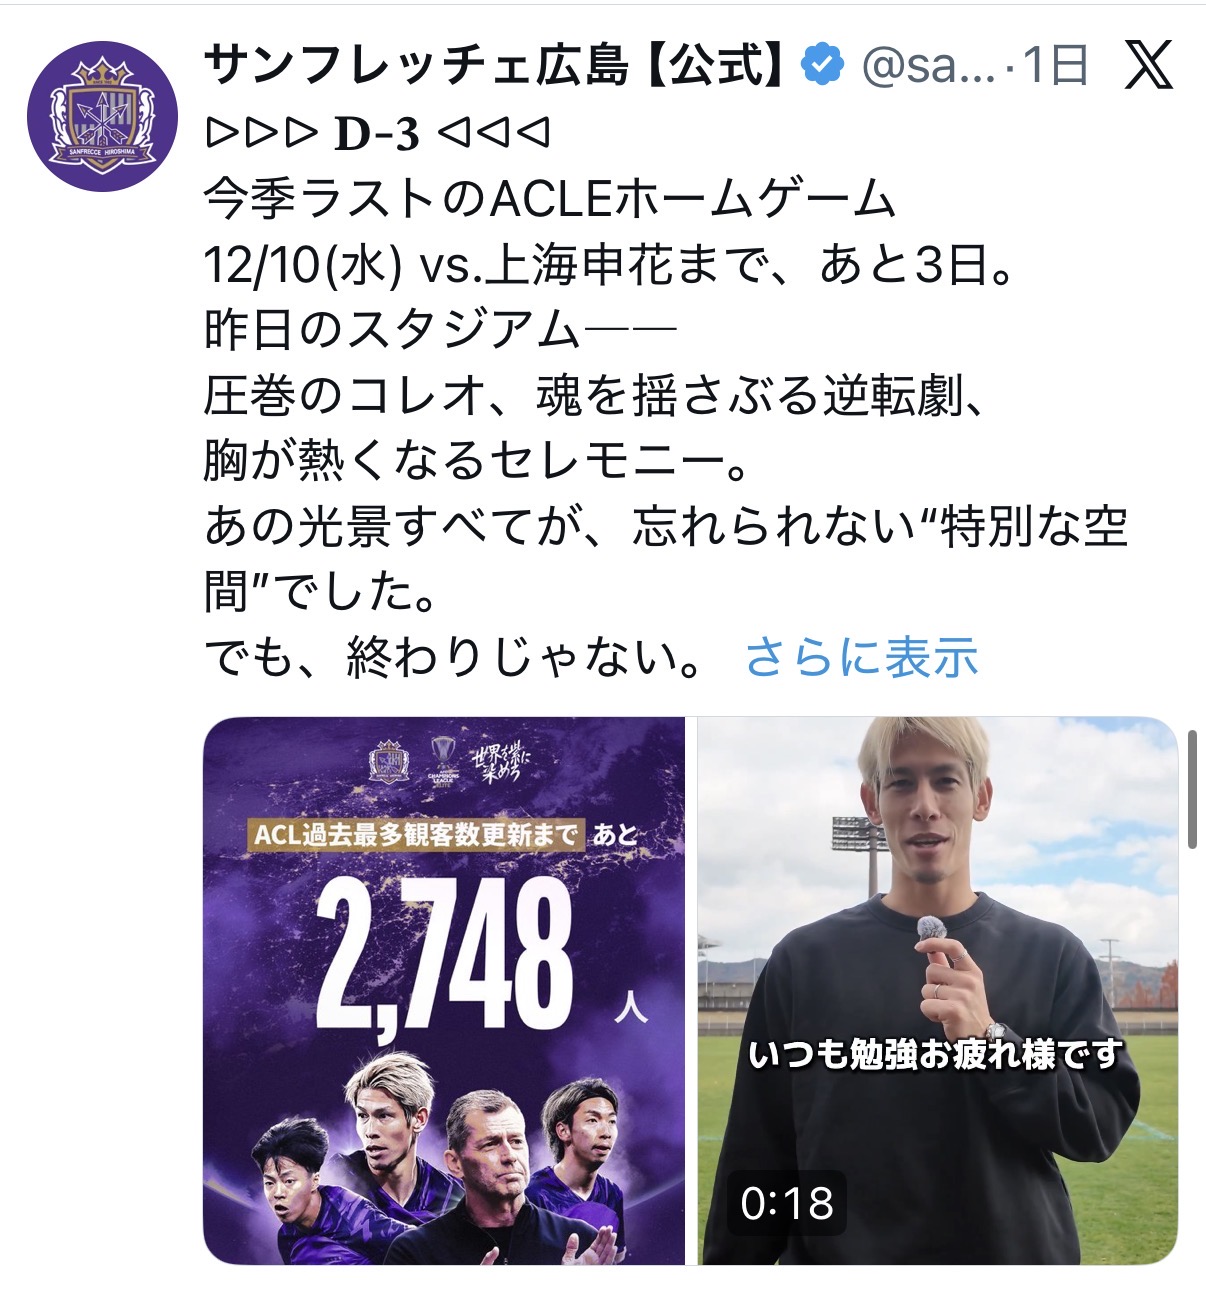
Task: Click the X logo icon
Action: (1148, 66)
